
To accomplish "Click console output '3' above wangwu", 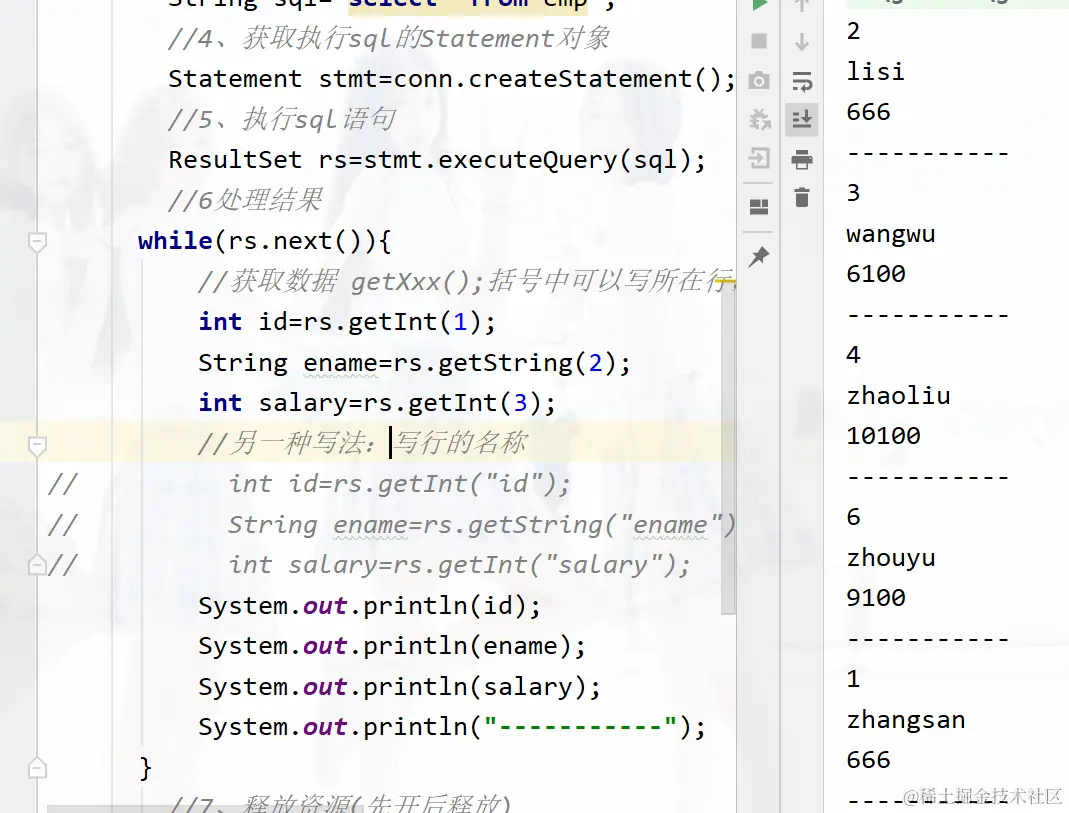I will [x=854, y=194].
